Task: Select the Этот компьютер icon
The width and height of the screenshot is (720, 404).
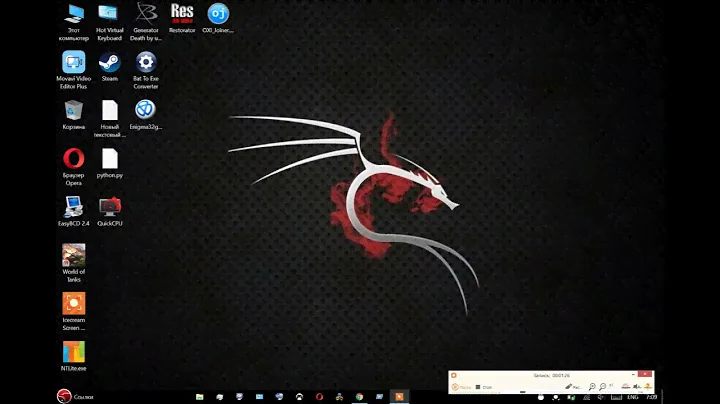Action: point(74,14)
